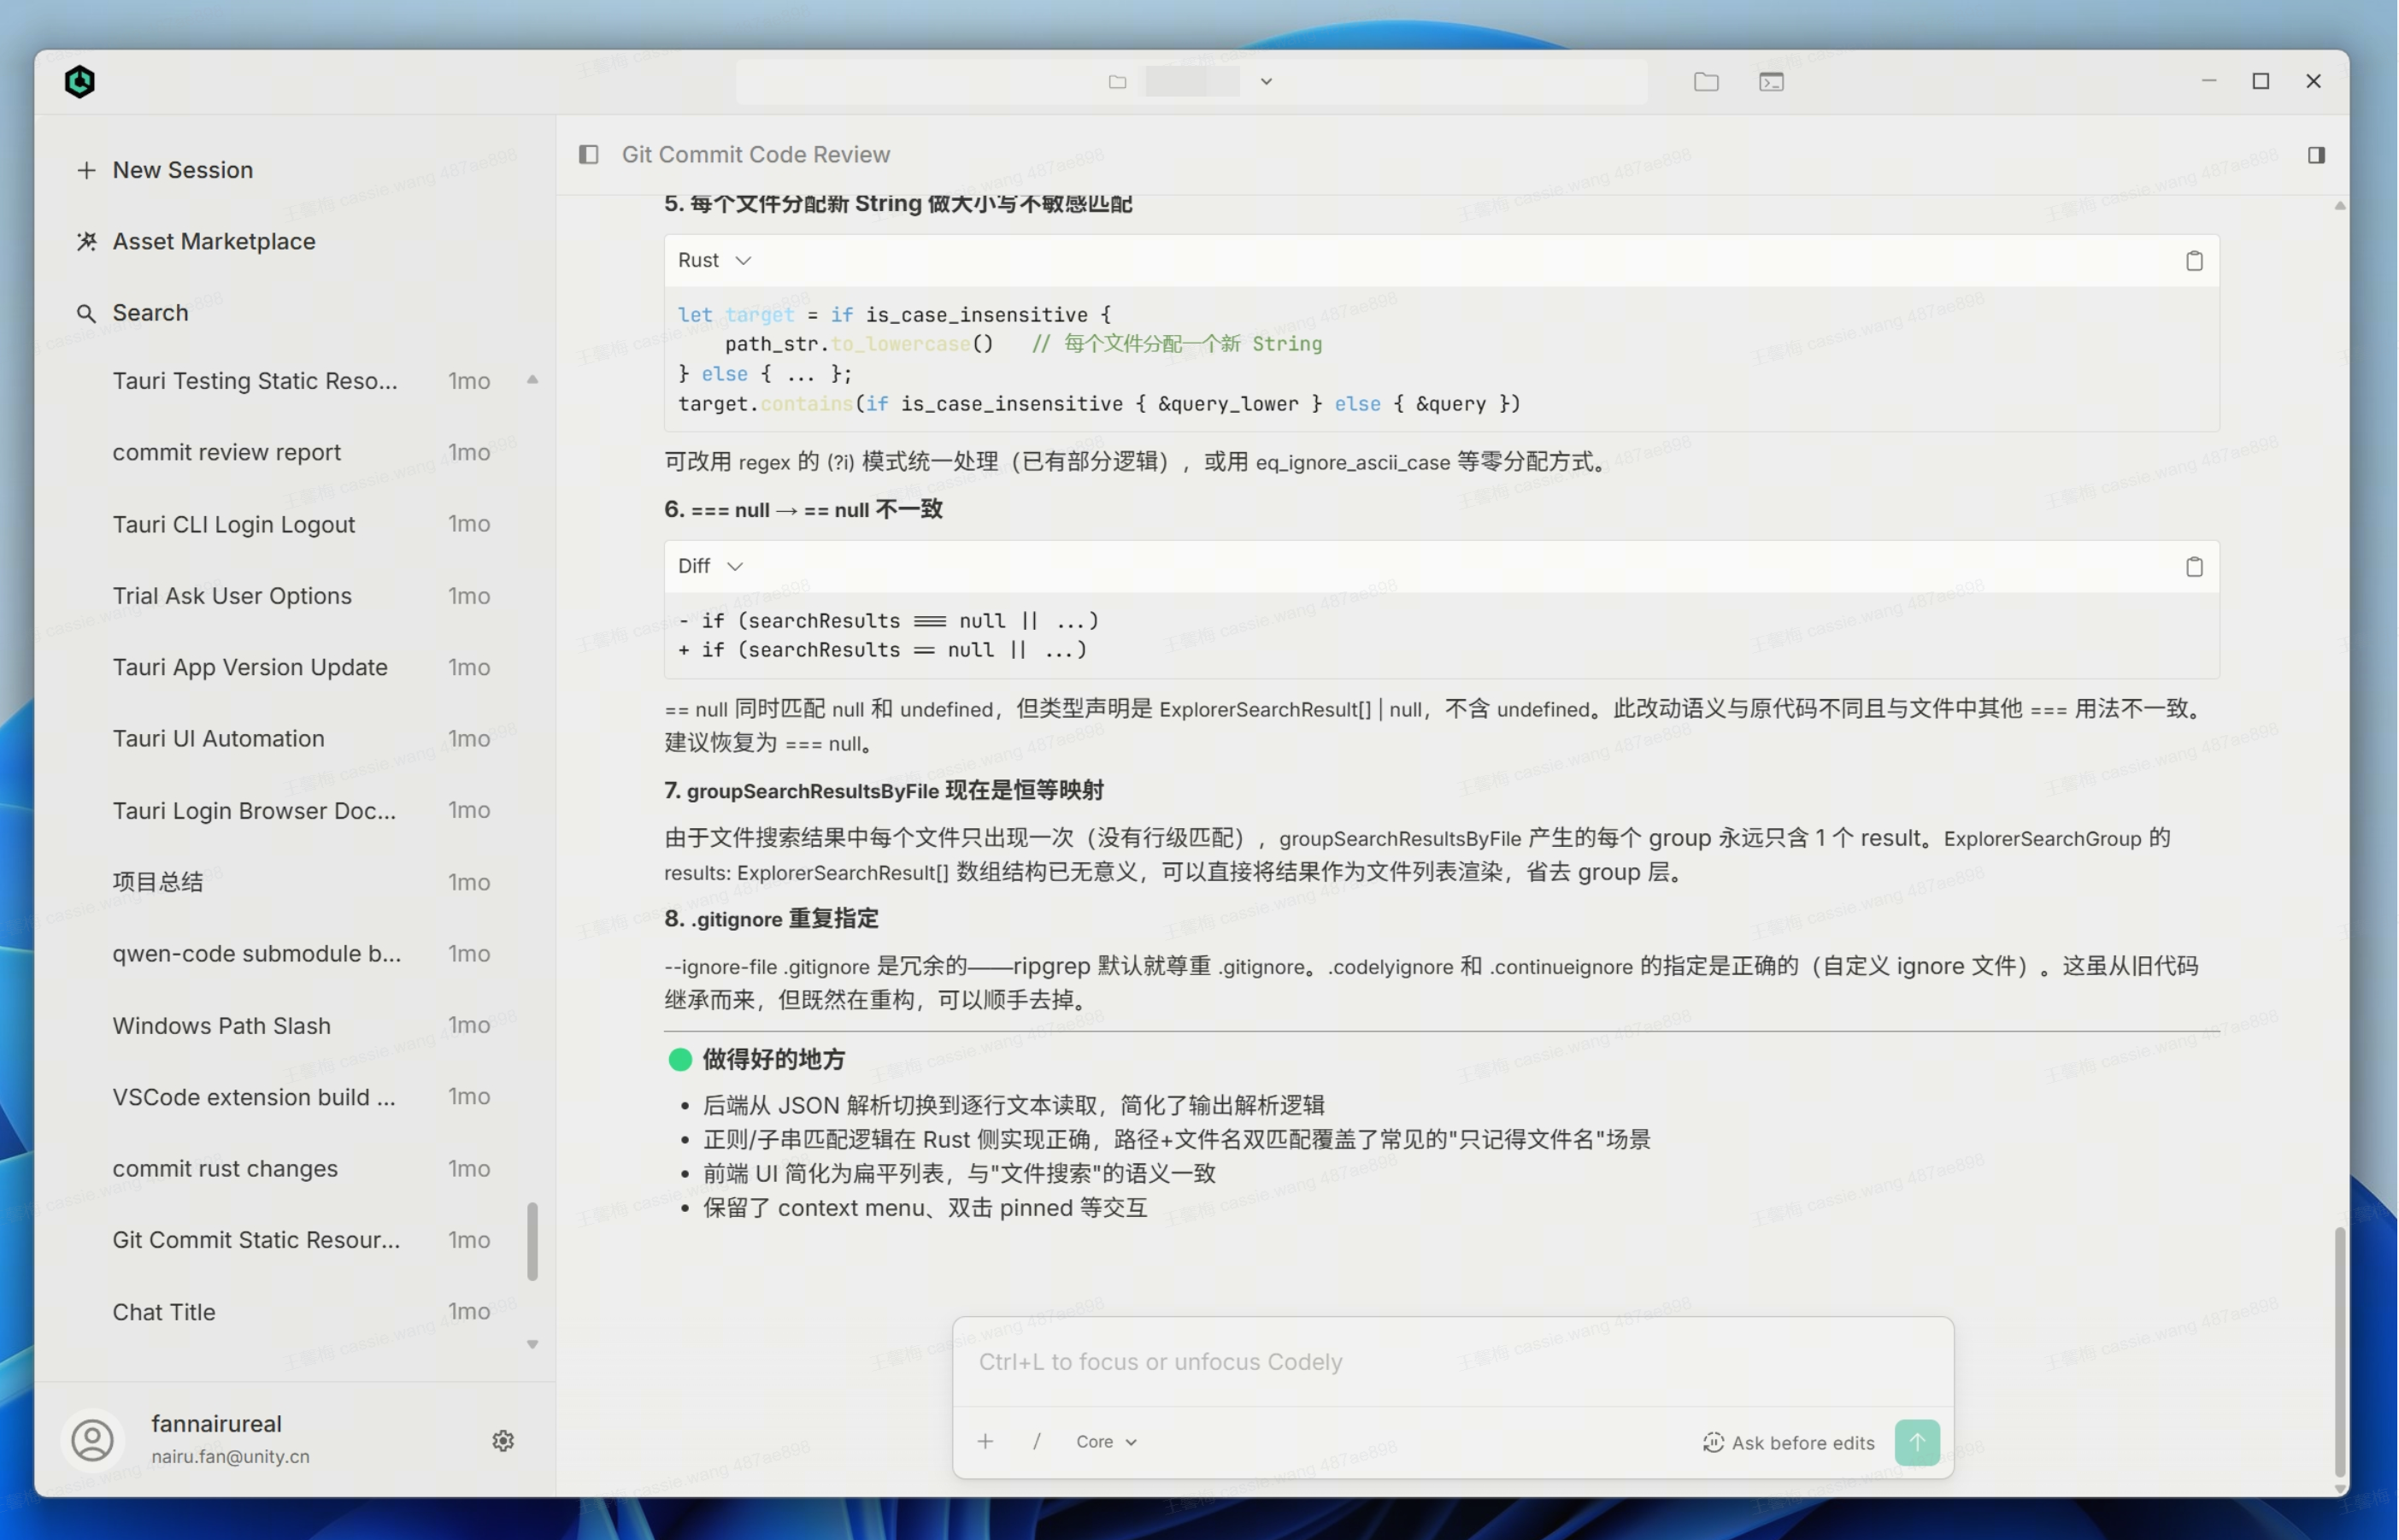Close the Codely window

[x=2313, y=81]
